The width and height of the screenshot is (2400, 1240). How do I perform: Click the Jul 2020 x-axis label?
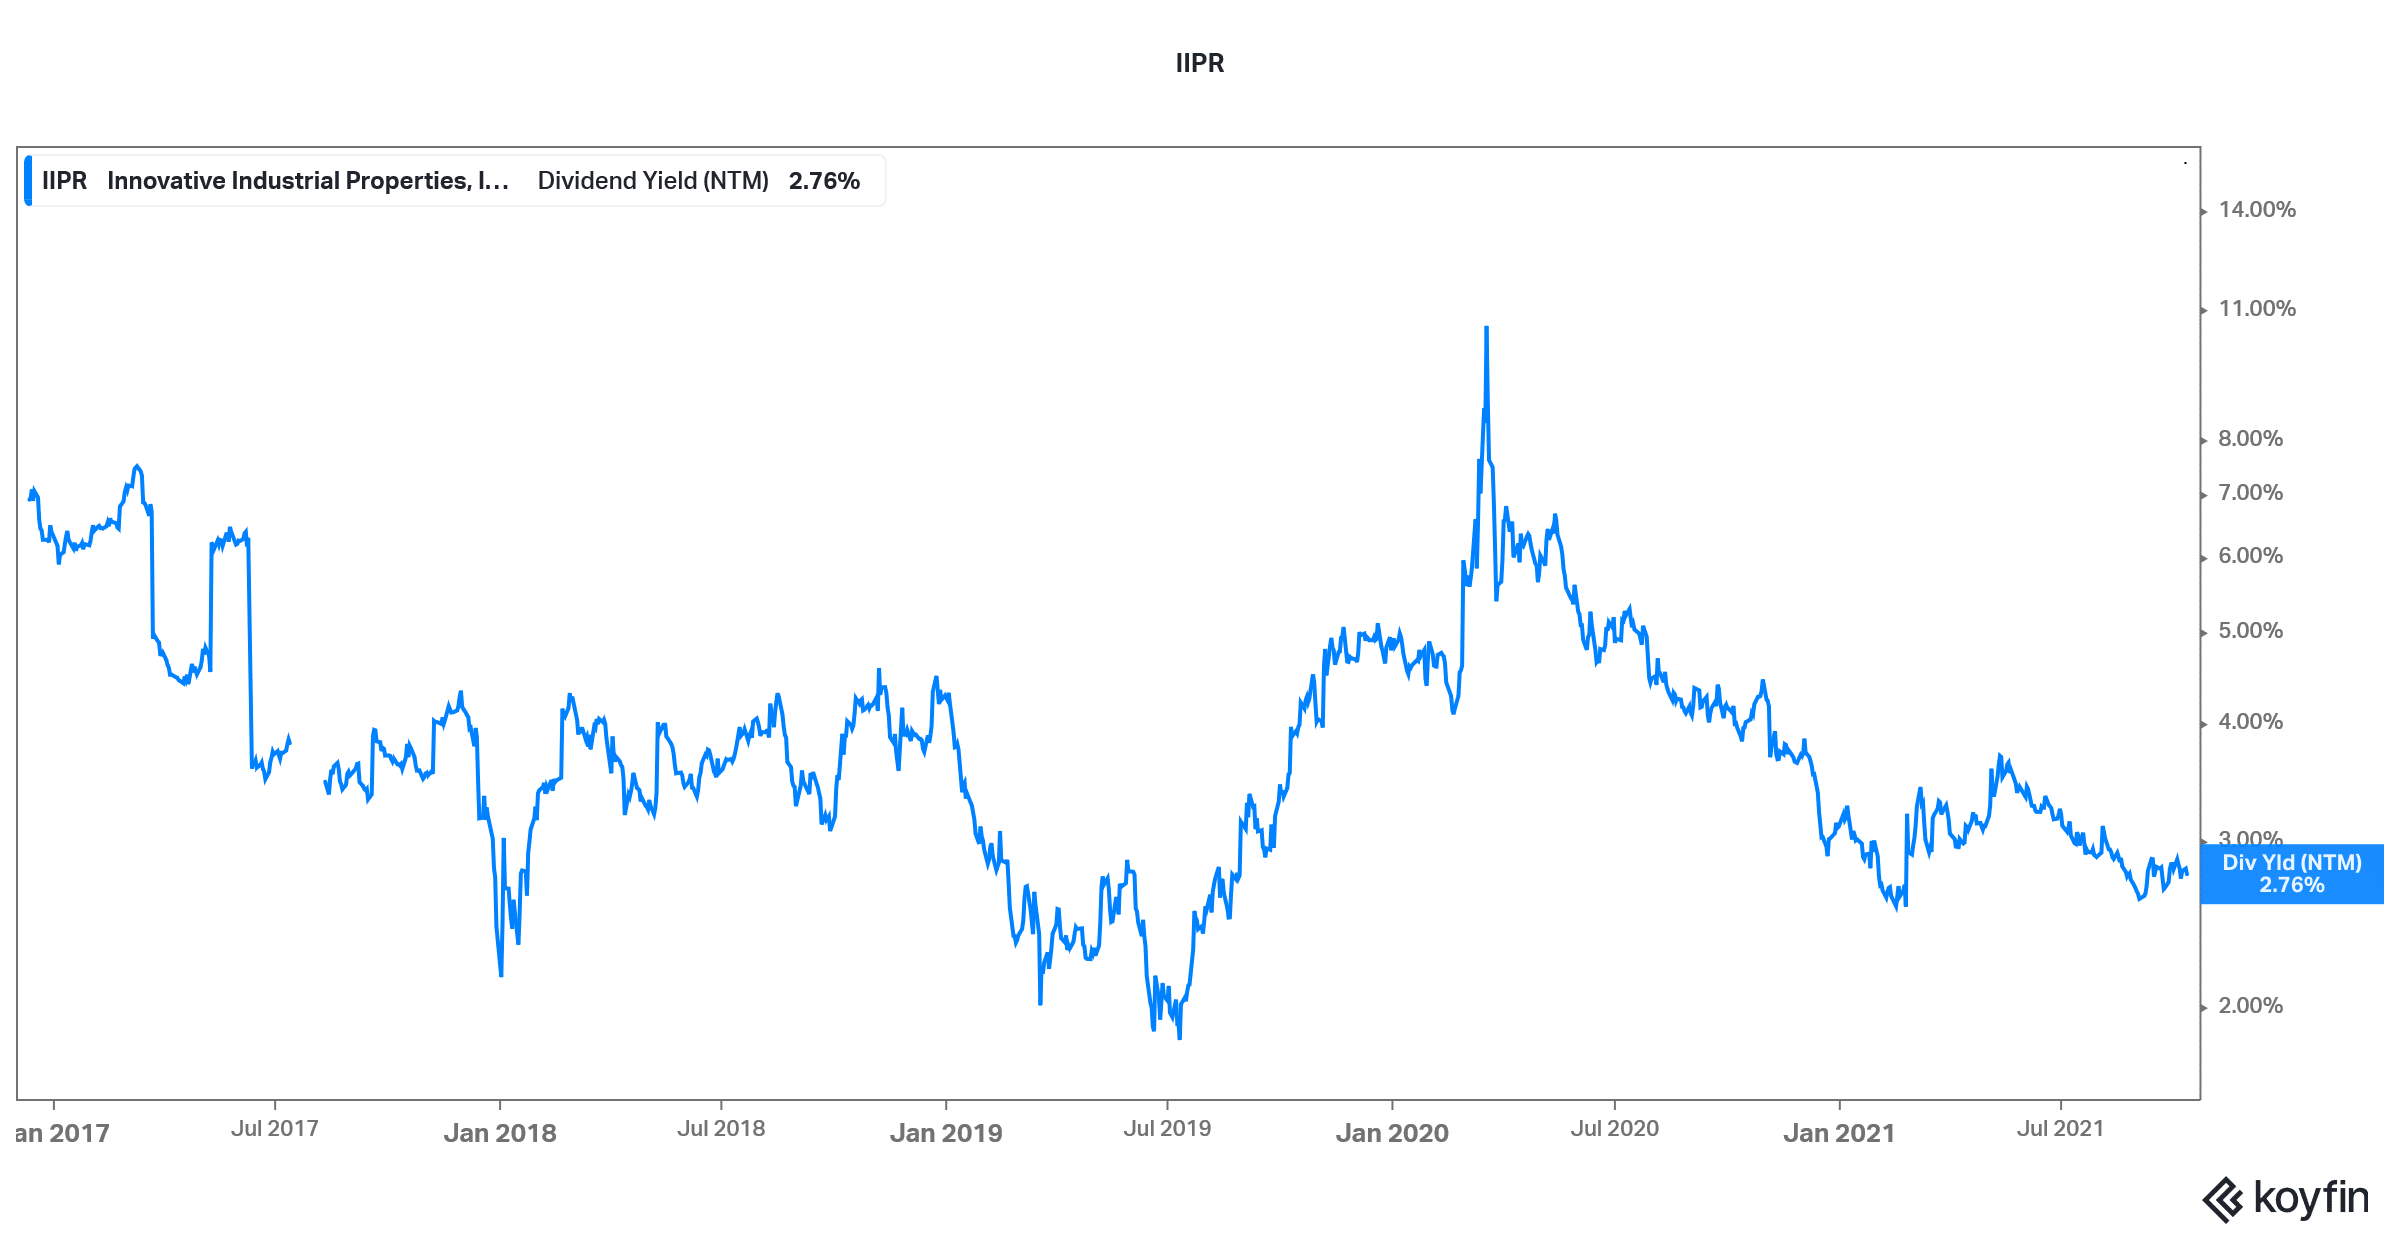pos(1615,1129)
